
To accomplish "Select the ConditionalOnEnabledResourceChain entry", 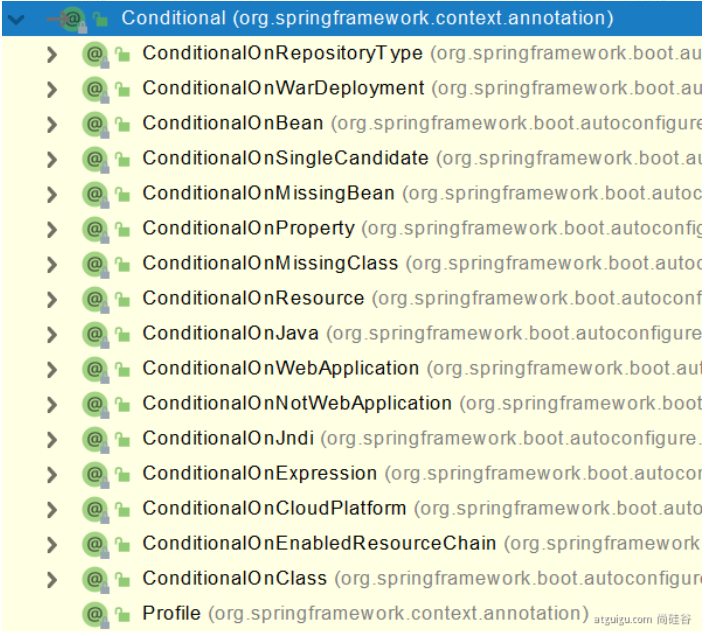I will click(319, 544).
